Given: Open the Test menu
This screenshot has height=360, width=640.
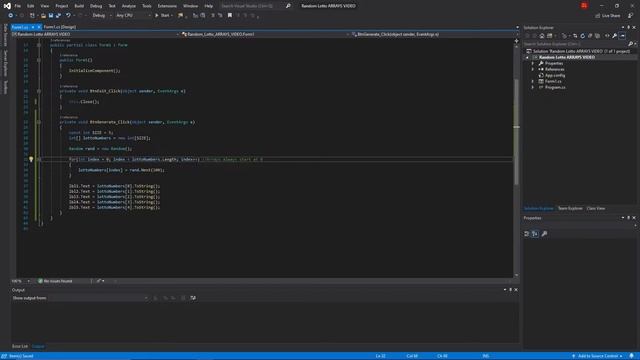Looking at the screenshot, I should (112, 6).
